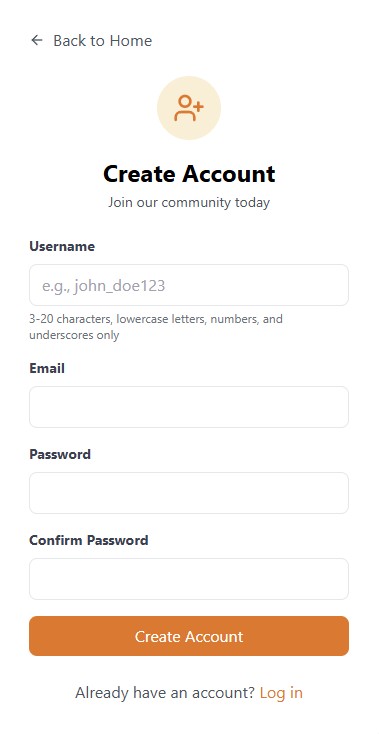Go to the Back to Home link
Viewport: 379px width, 734px height.
(91, 41)
